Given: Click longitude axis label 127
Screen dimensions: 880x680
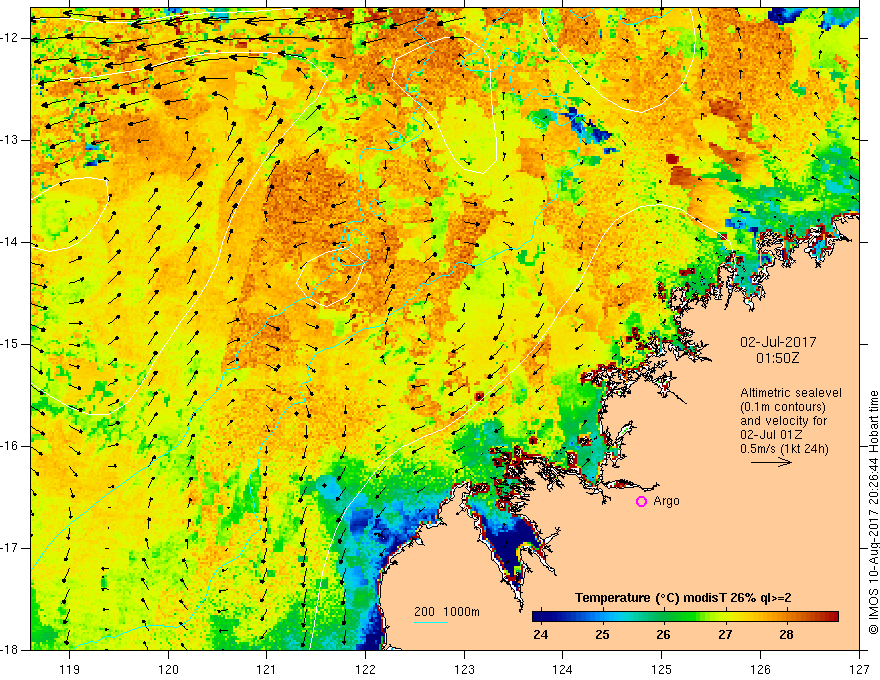Looking at the screenshot, I should point(859,668).
